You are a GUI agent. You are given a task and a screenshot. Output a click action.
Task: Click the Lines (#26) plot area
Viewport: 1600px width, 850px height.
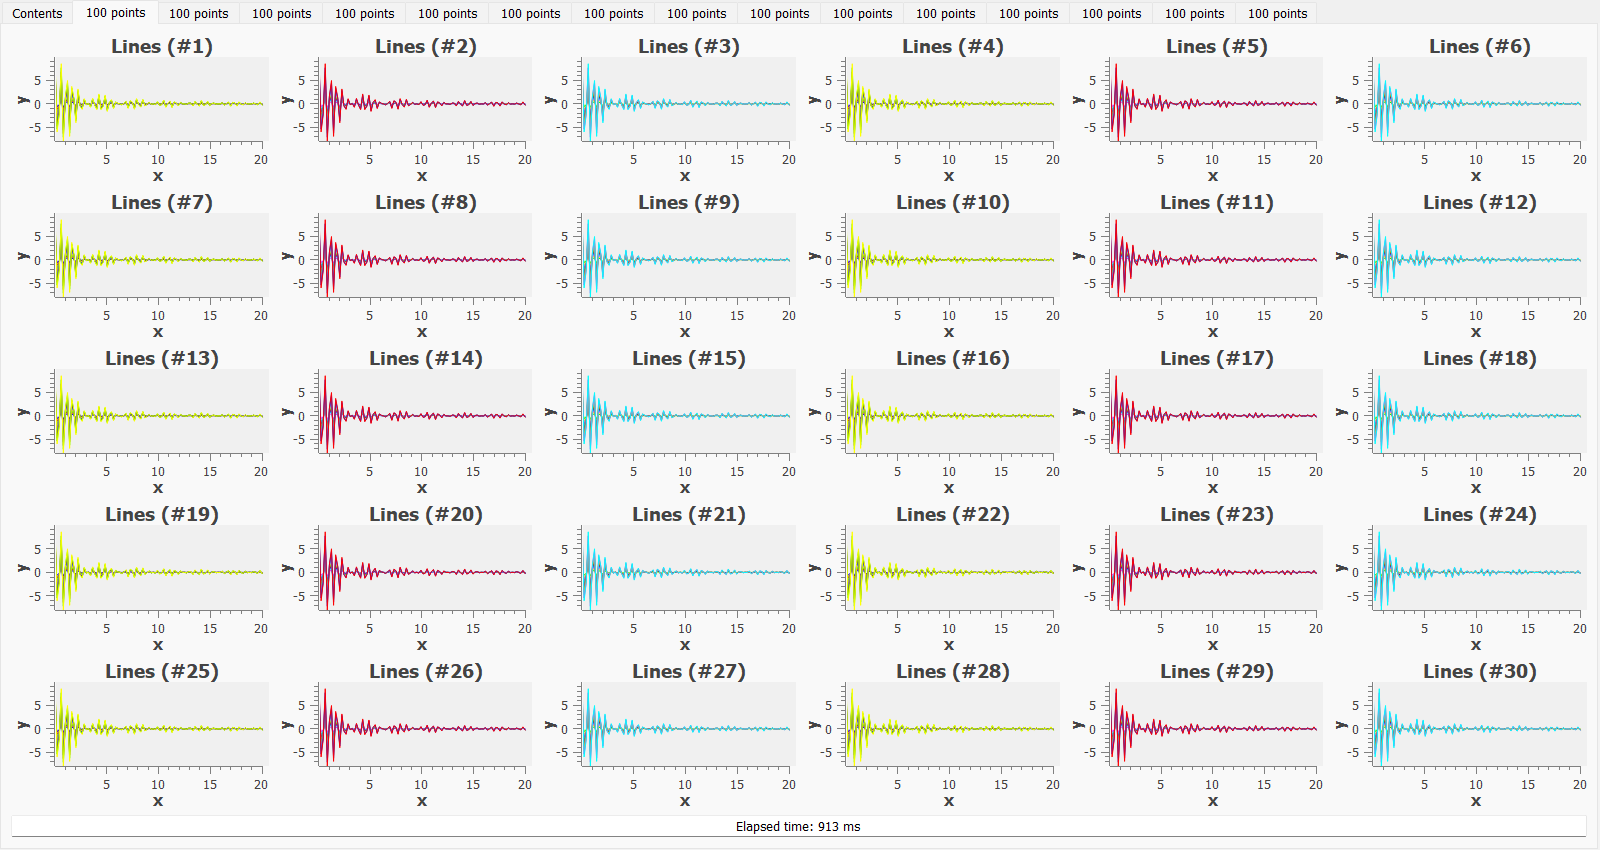point(424,725)
